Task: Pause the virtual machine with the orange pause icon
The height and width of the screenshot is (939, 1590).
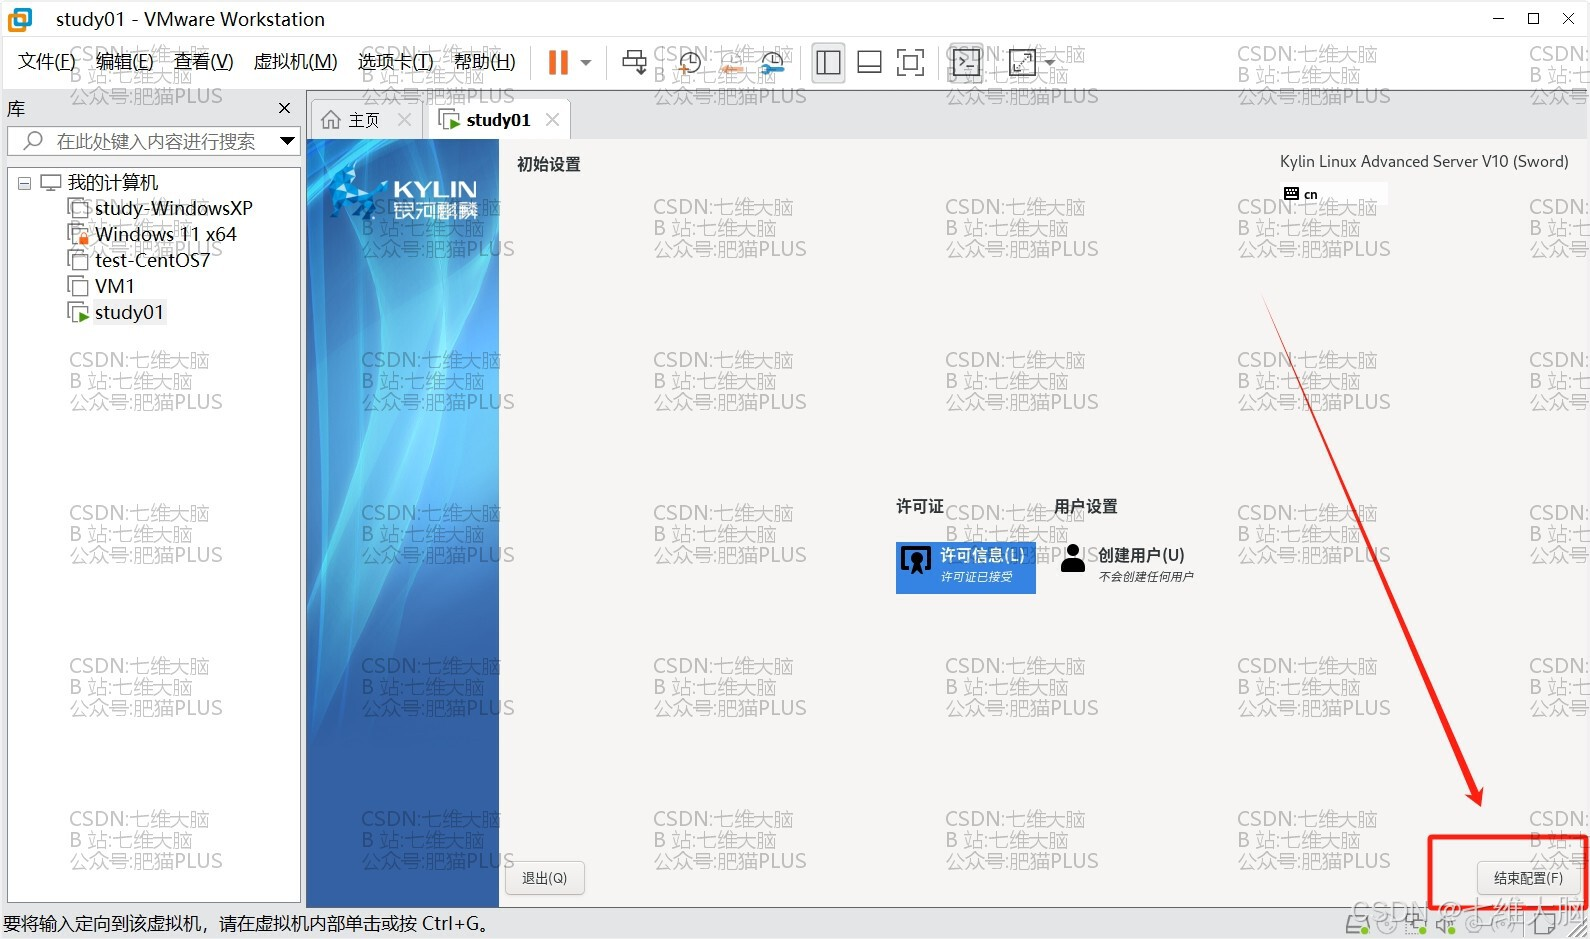Action: (558, 62)
